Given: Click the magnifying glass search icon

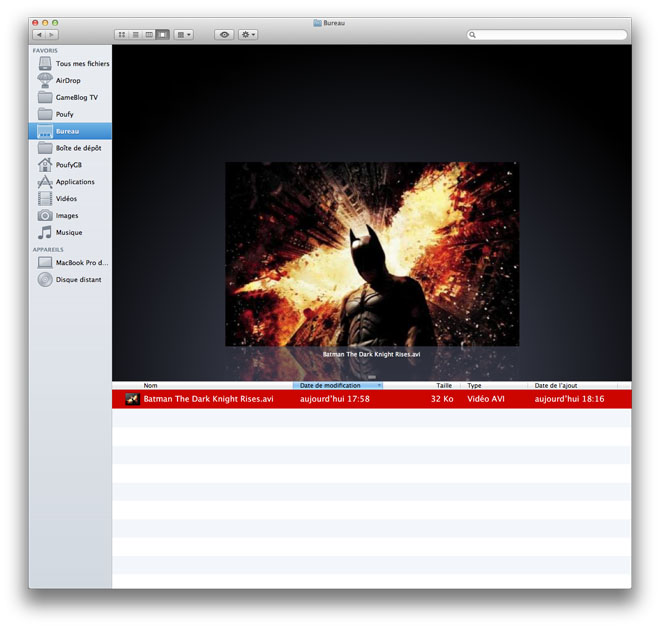Looking at the screenshot, I should click(x=472, y=35).
